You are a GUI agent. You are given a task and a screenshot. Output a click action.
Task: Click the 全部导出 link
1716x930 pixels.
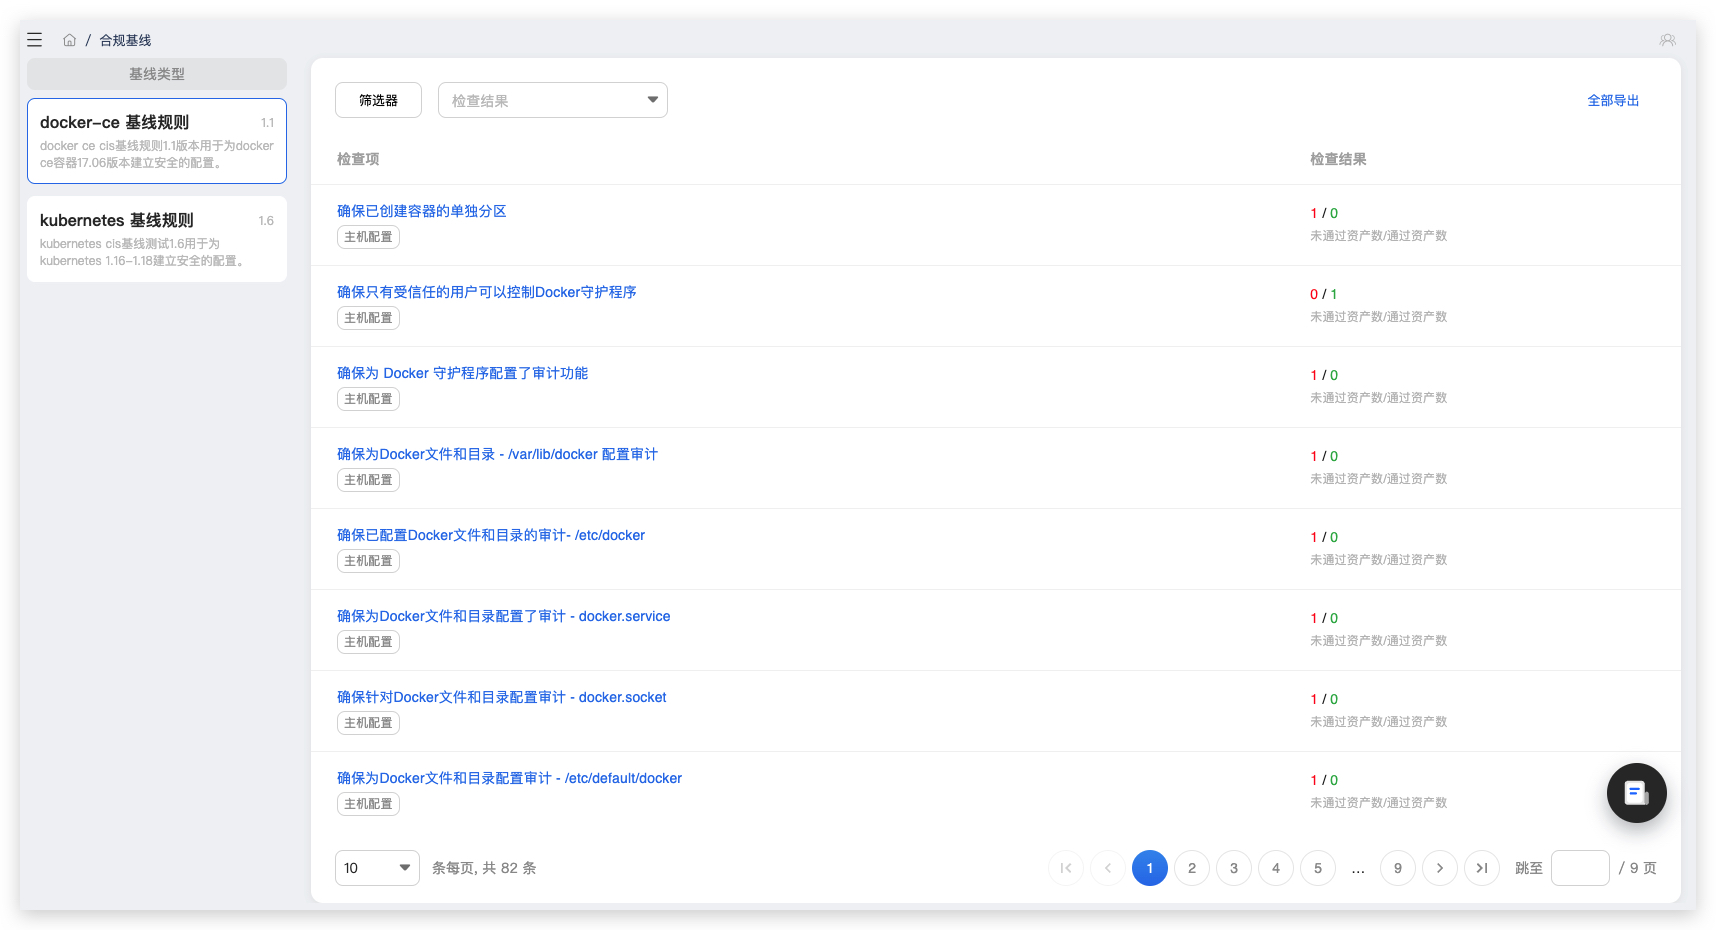pos(1613,100)
